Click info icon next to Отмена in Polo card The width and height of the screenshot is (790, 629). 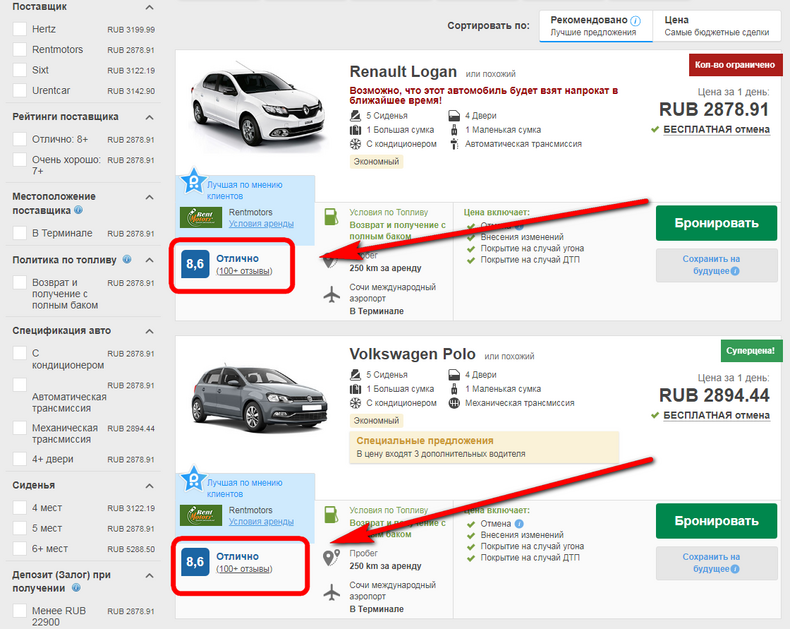pyautogui.click(x=519, y=524)
